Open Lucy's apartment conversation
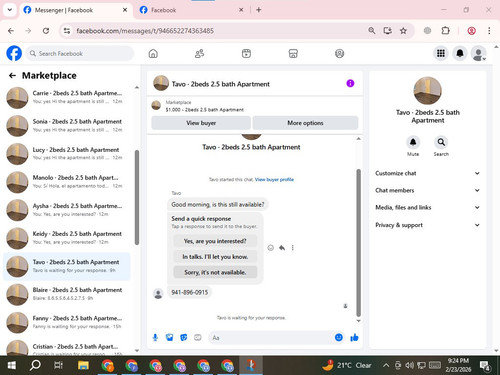 67,153
